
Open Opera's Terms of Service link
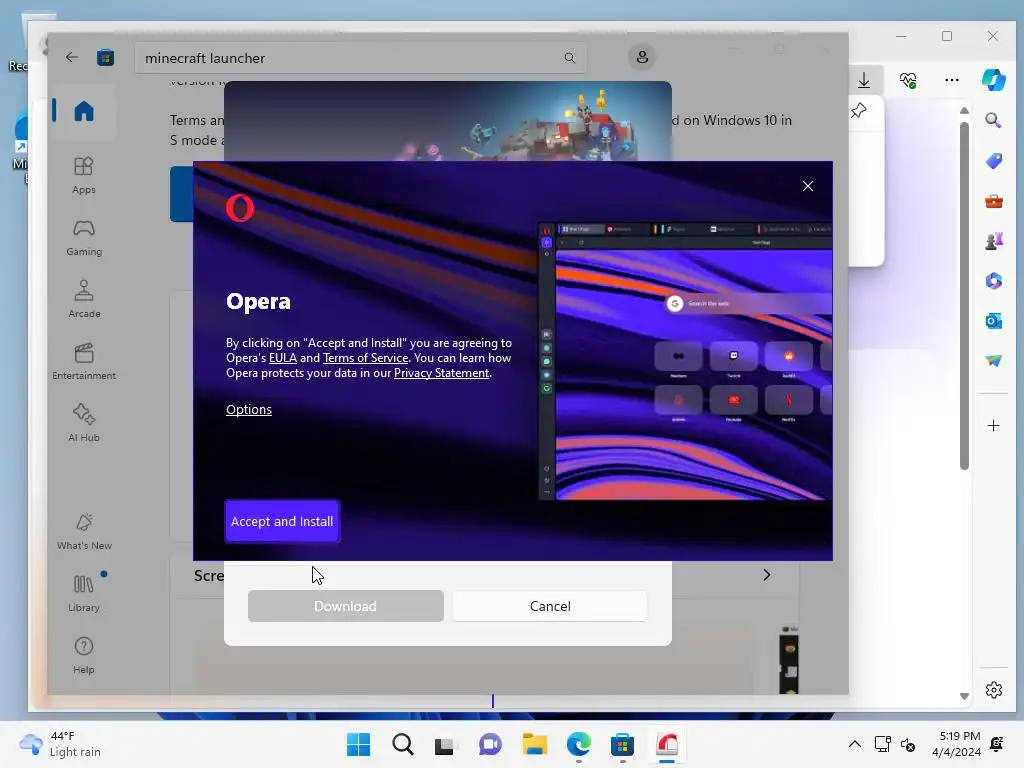[365, 358]
